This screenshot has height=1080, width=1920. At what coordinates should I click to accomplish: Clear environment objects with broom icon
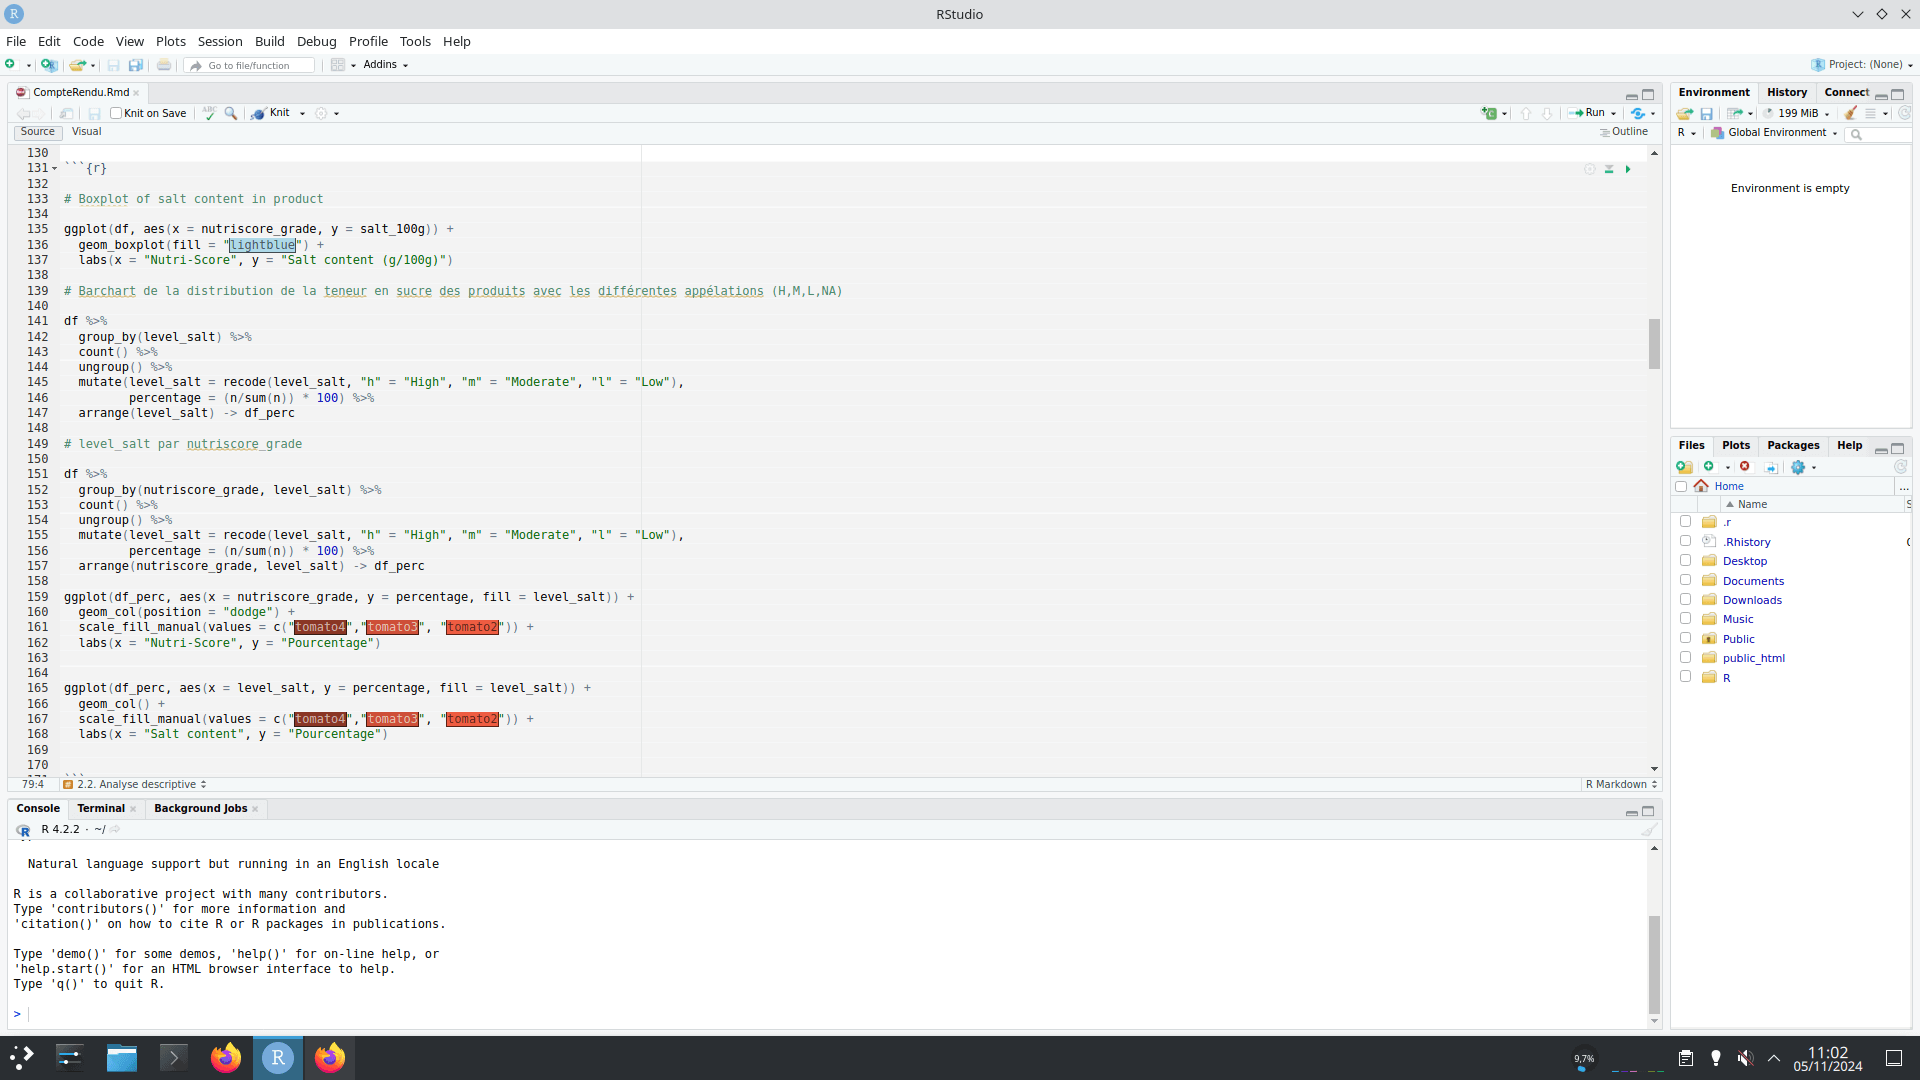pyautogui.click(x=1851, y=114)
